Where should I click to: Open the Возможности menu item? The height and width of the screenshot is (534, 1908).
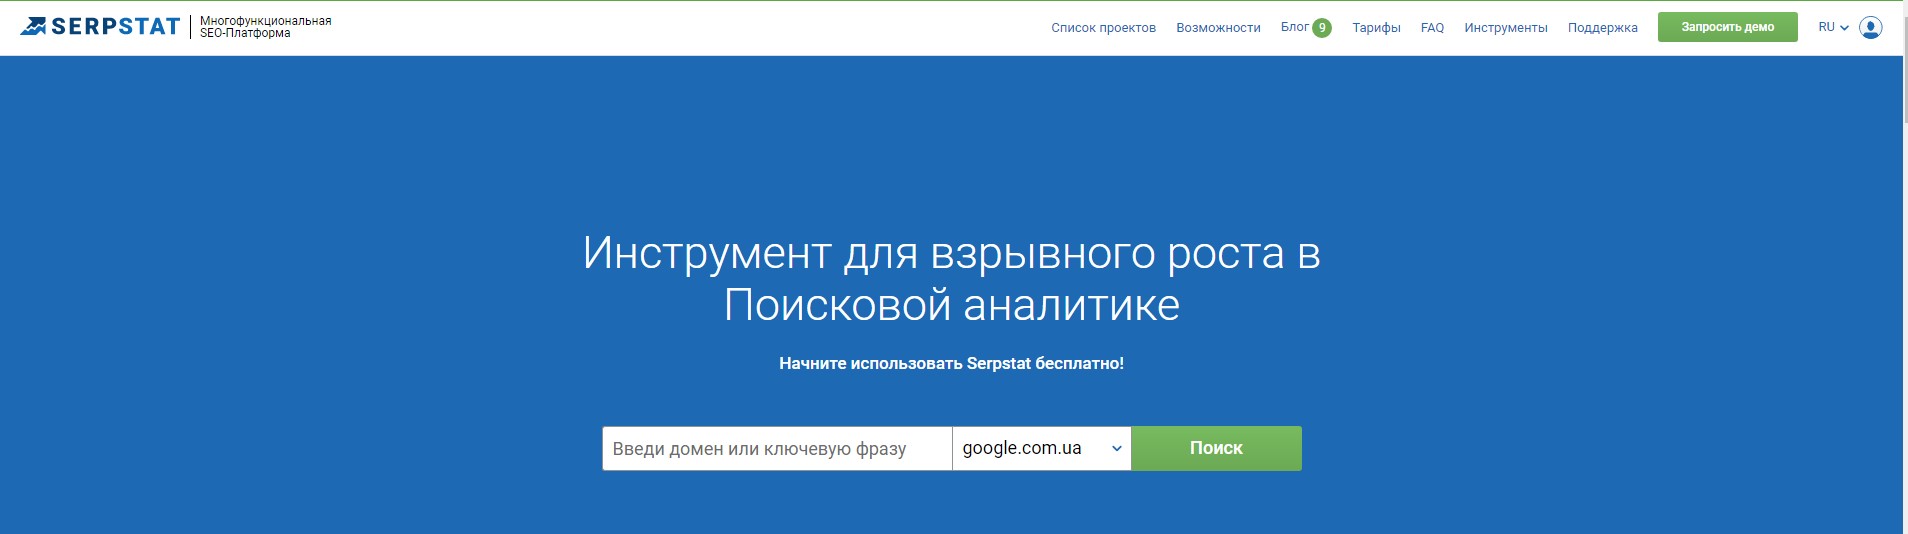coord(1218,28)
